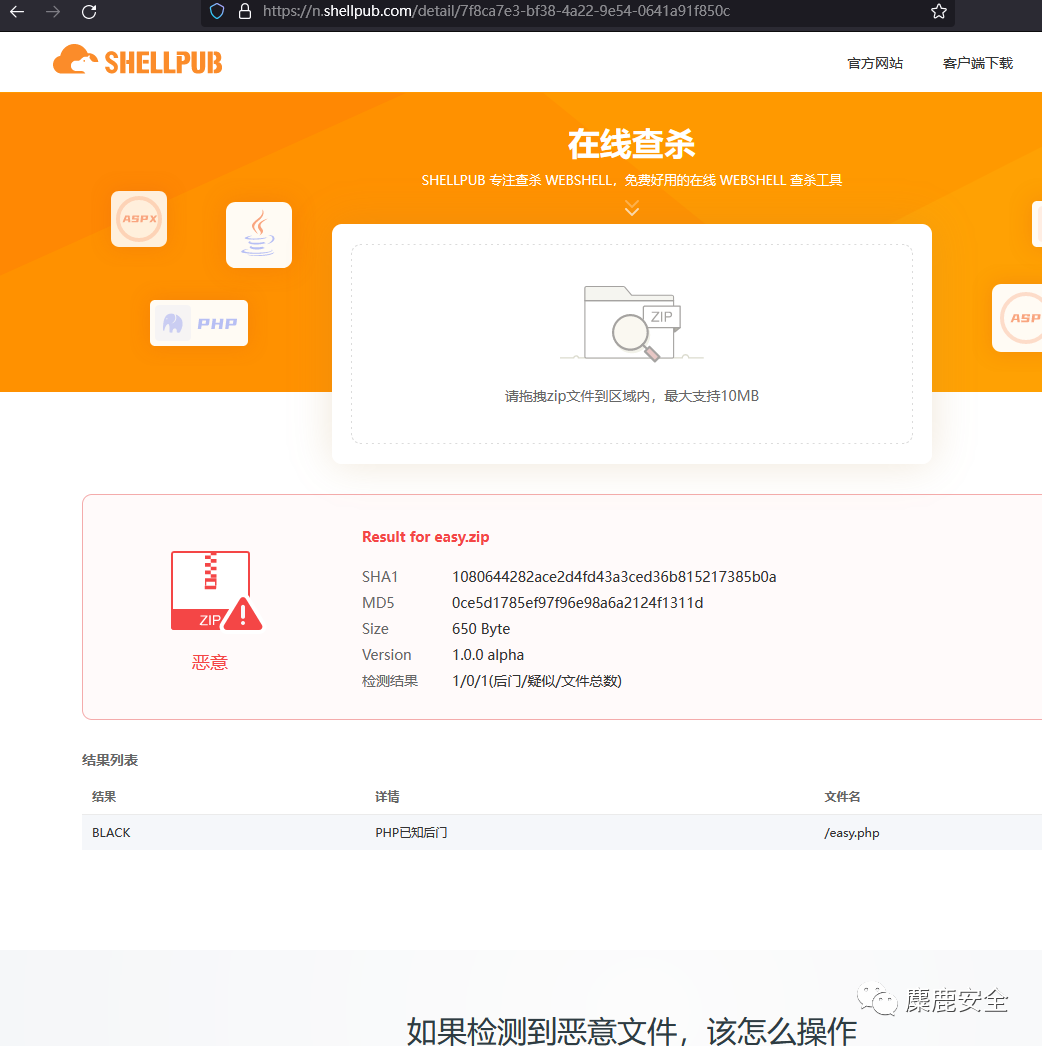Click the zip upload drop zone text
Image resolution: width=1042 pixels, height=1046 pixels.
pos(632,396)
